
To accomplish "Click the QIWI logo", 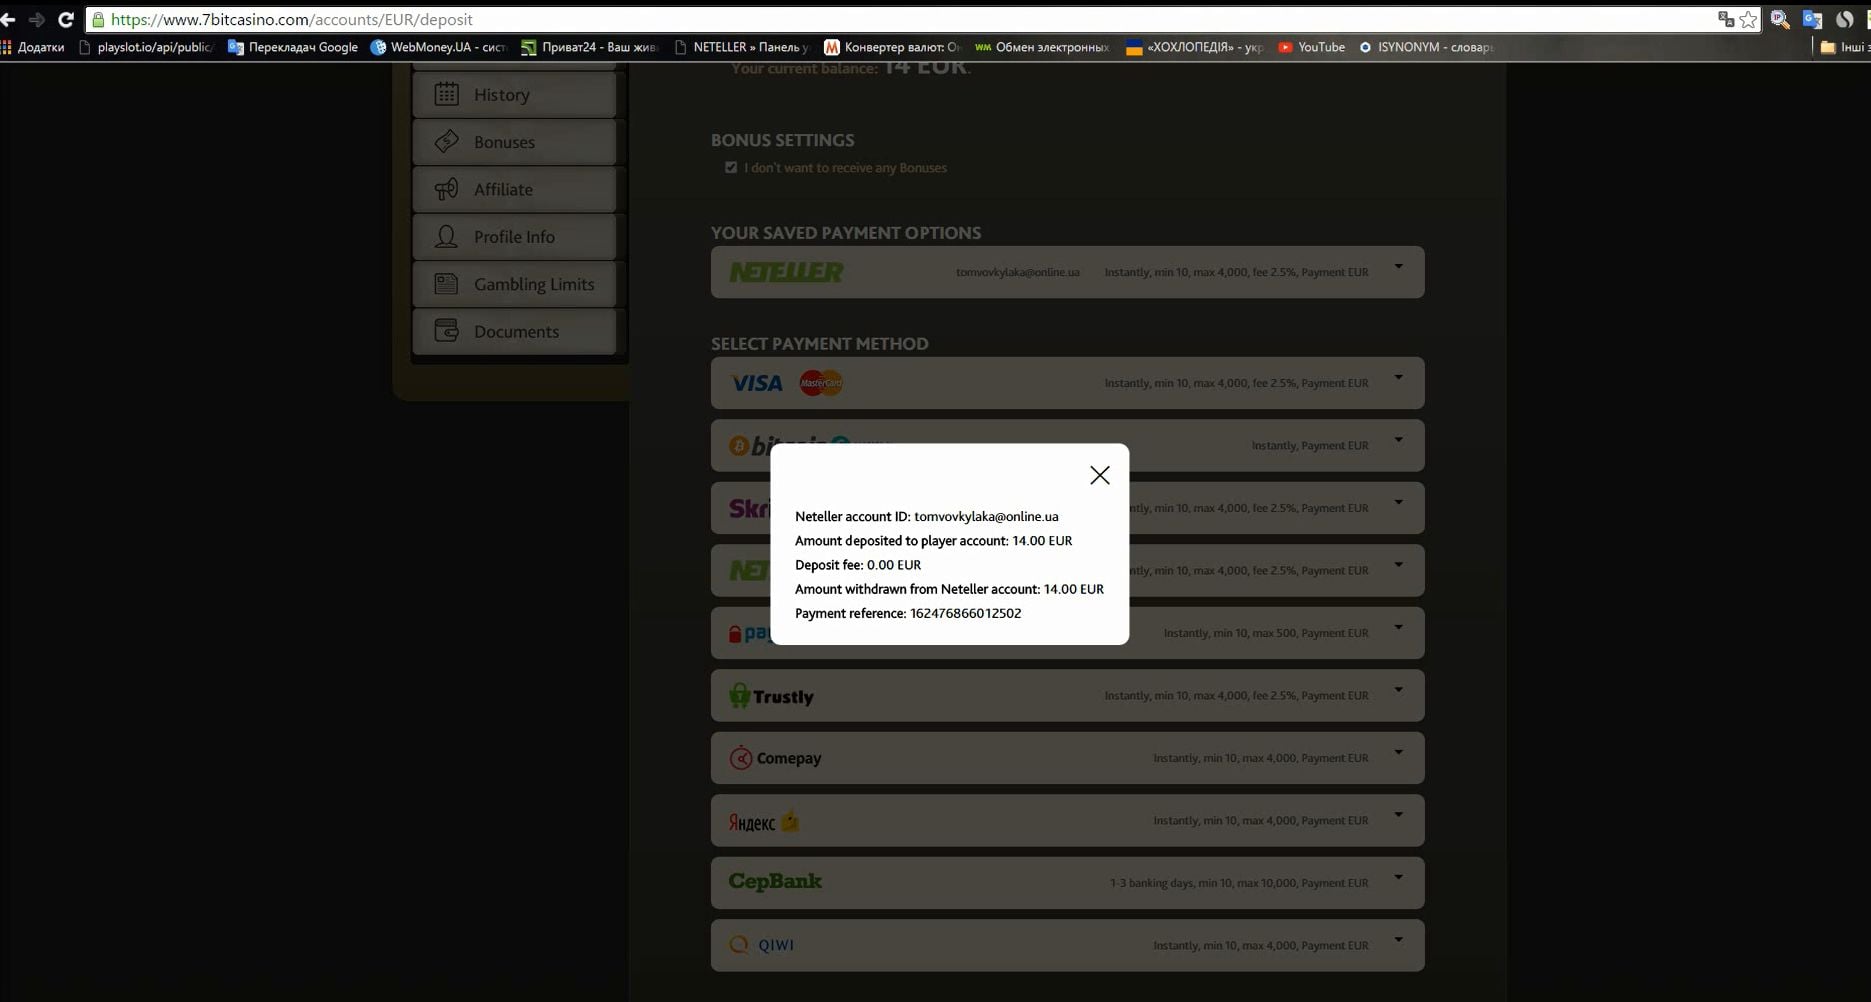I will (x=762, y=945).
